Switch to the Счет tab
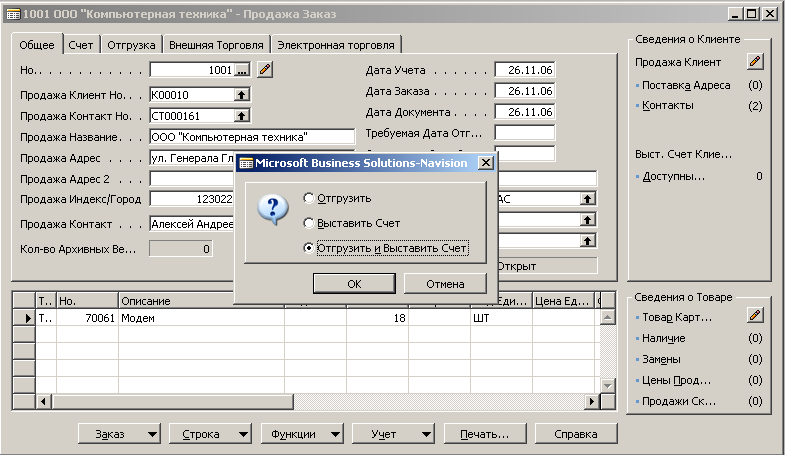785x455 pixels. [81, 45]
